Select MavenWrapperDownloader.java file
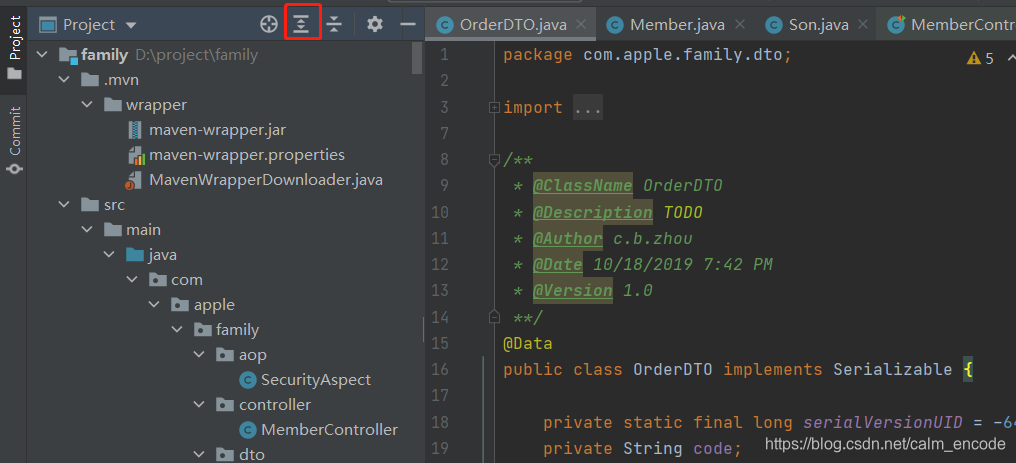Screen dimensions: 1016x463 pos(266,179)
